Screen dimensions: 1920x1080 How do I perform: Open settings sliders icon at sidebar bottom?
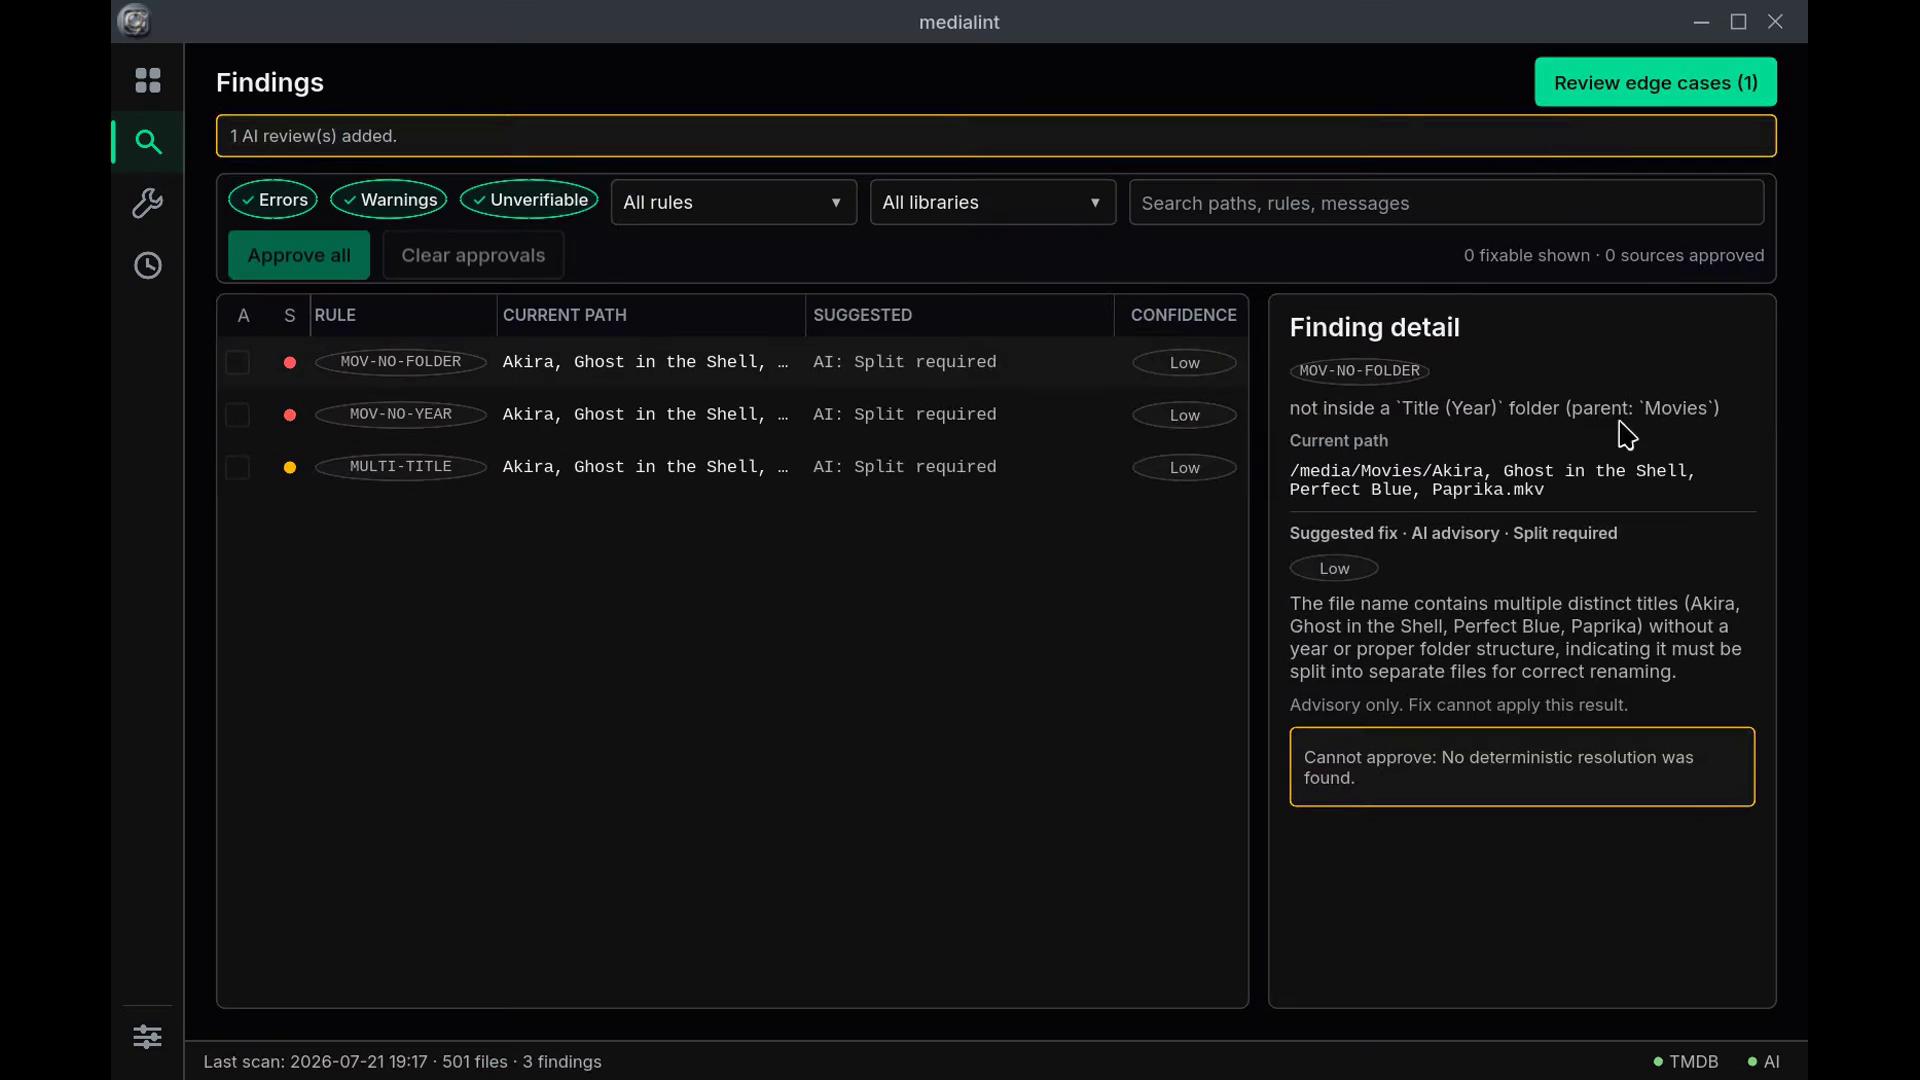148,1037
